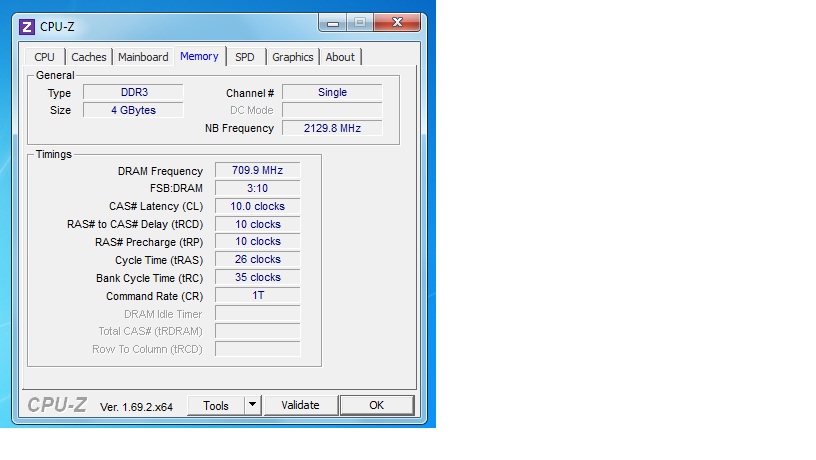Image resolution: width=816 pixels, height=460 pixels.
Task: Click the CPU-Z purple Z title icon
Action: (27, 27)
